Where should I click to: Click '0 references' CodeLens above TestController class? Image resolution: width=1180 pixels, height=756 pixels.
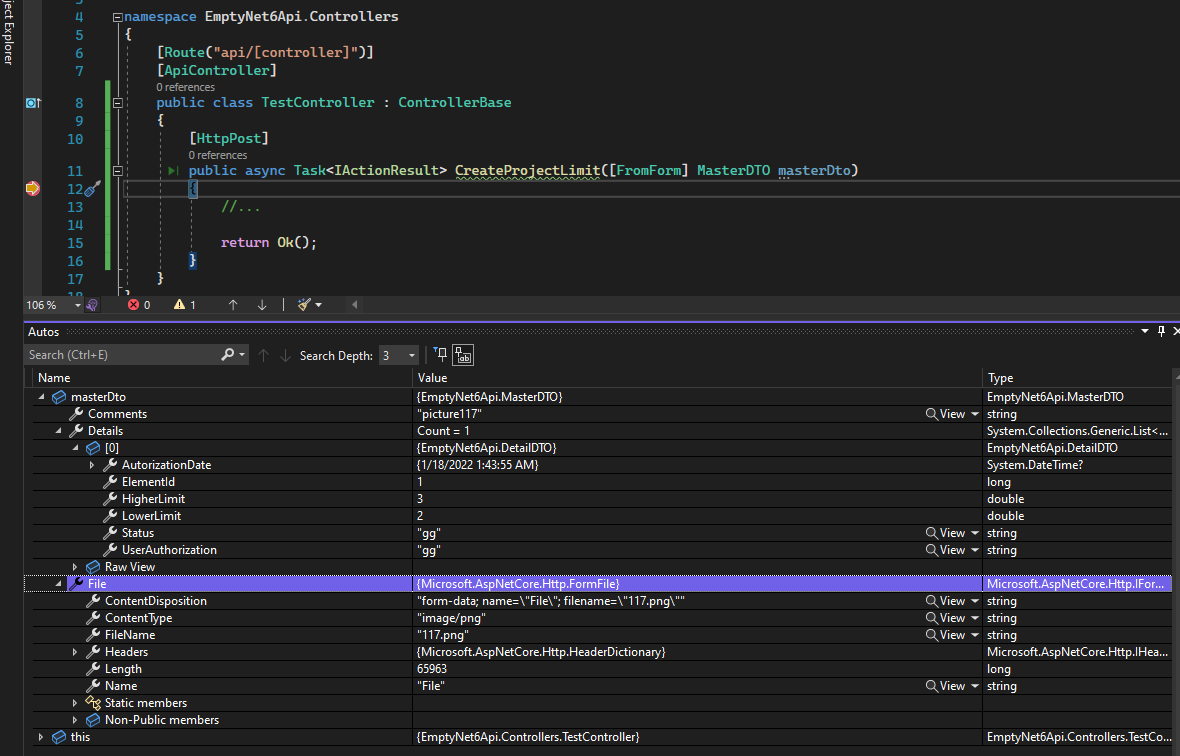185,87
